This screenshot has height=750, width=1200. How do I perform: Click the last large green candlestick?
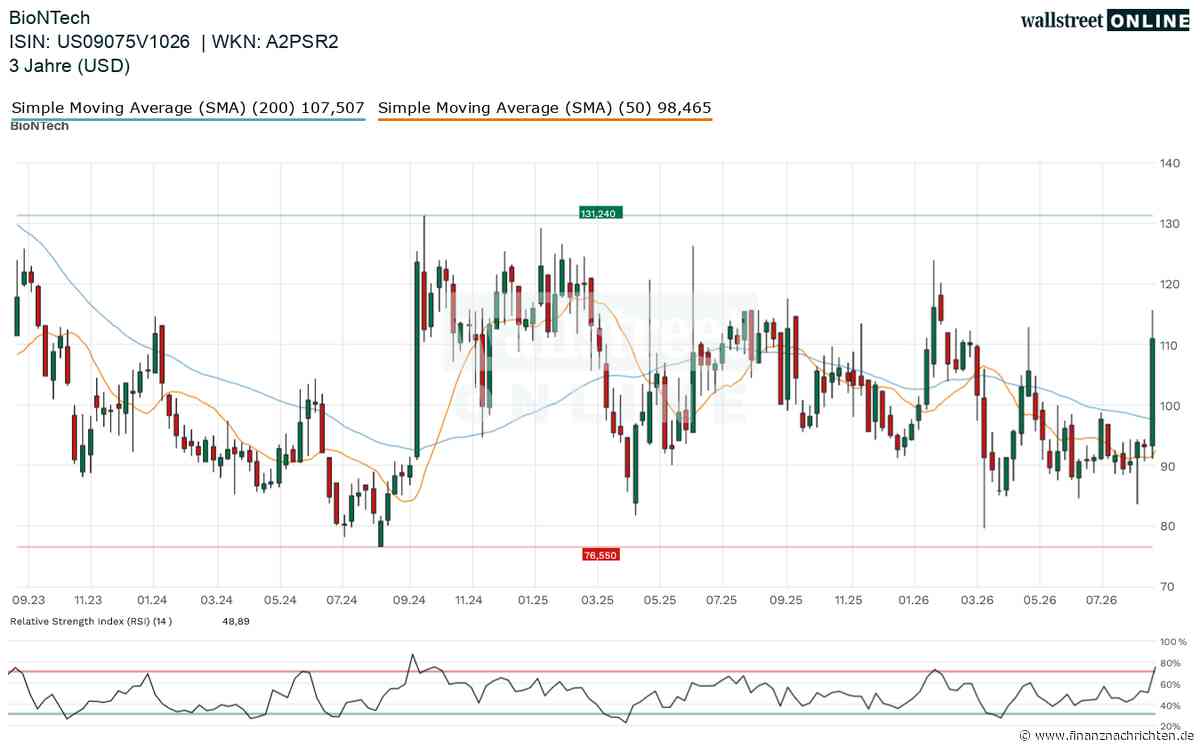click(x=1153, y=392)
